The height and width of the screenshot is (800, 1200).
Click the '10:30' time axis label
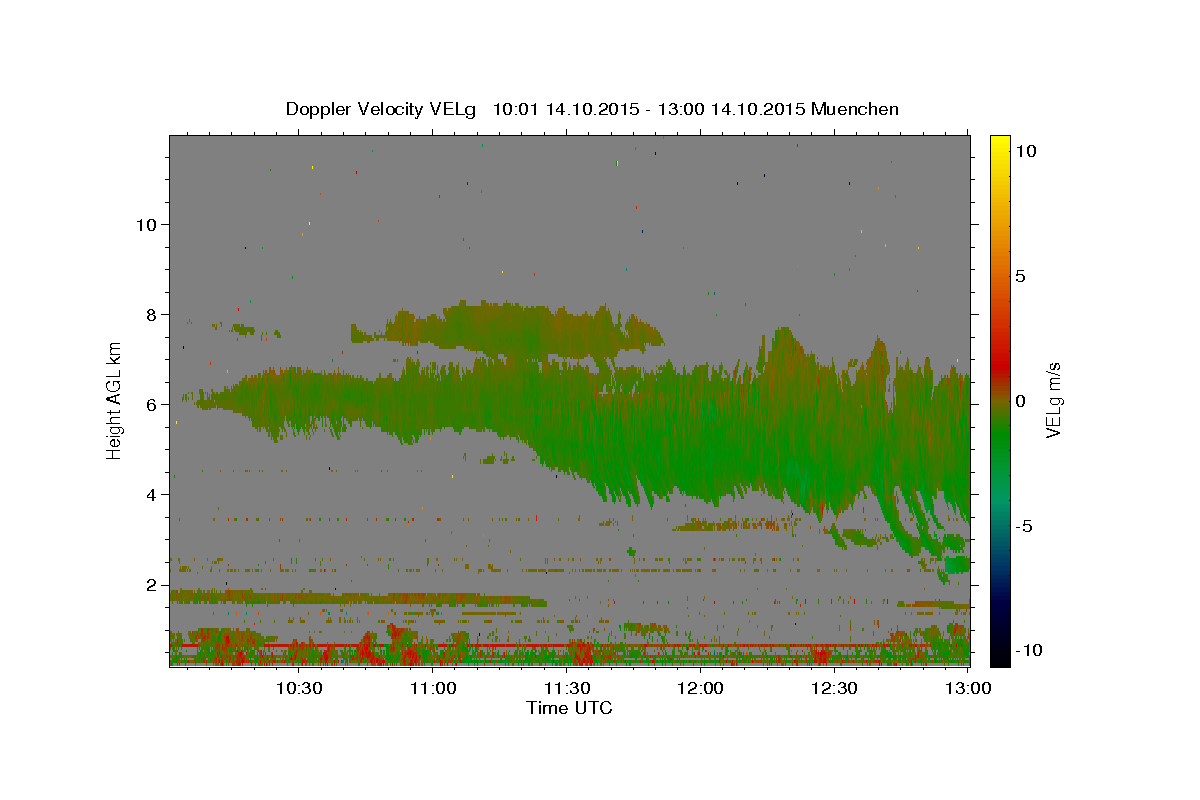(299, 688)
